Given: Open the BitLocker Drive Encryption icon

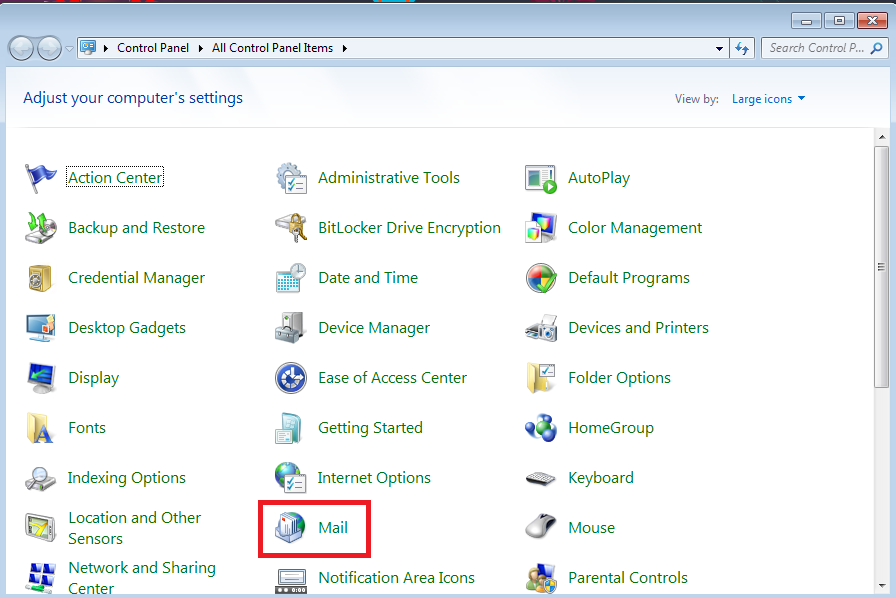Looking at the screenshot, I should 291,228.
